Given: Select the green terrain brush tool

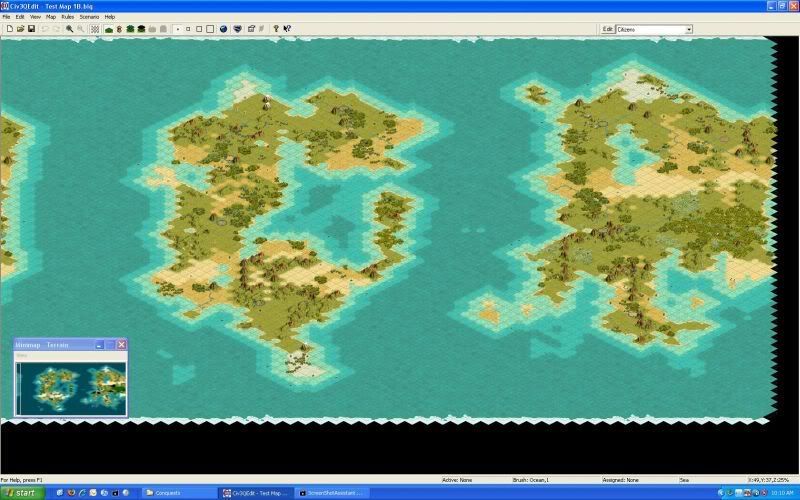Looking at the screenshot, I should click(x=109, y=29).
